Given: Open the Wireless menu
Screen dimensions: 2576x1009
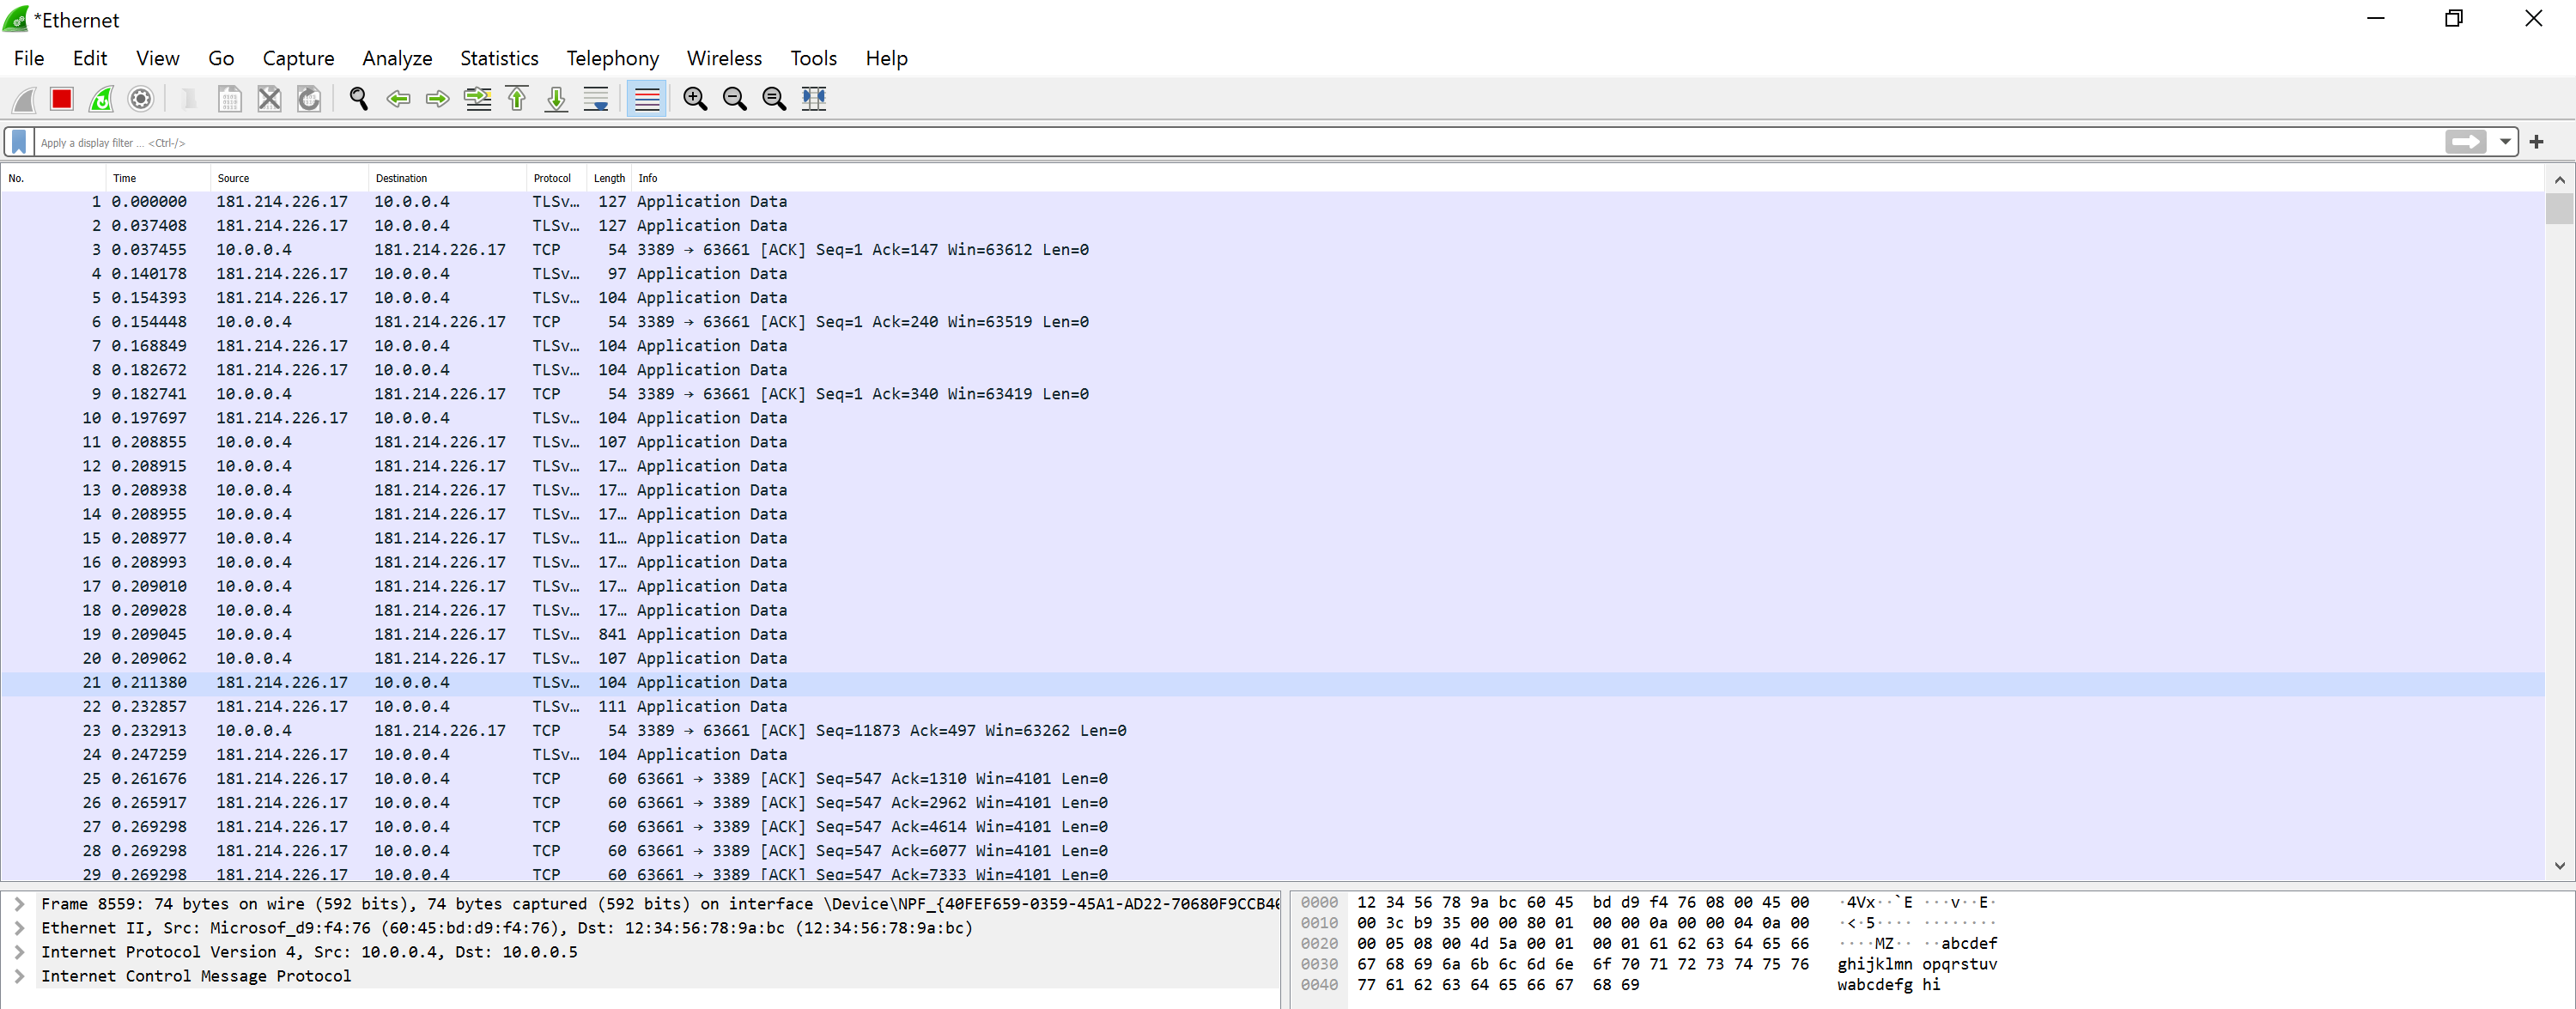Looking at the screenshot, I should 724,58.
